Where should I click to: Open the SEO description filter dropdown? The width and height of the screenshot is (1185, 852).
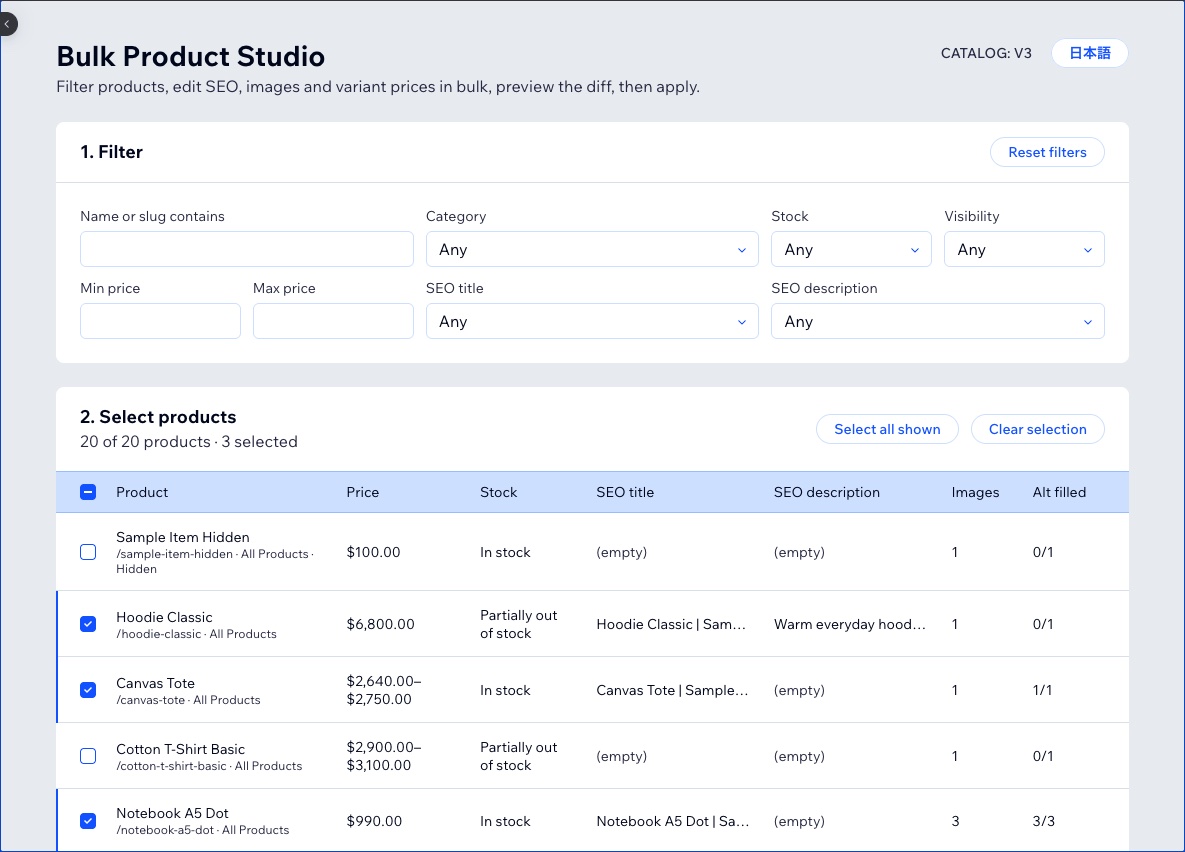tap(937, 321)
